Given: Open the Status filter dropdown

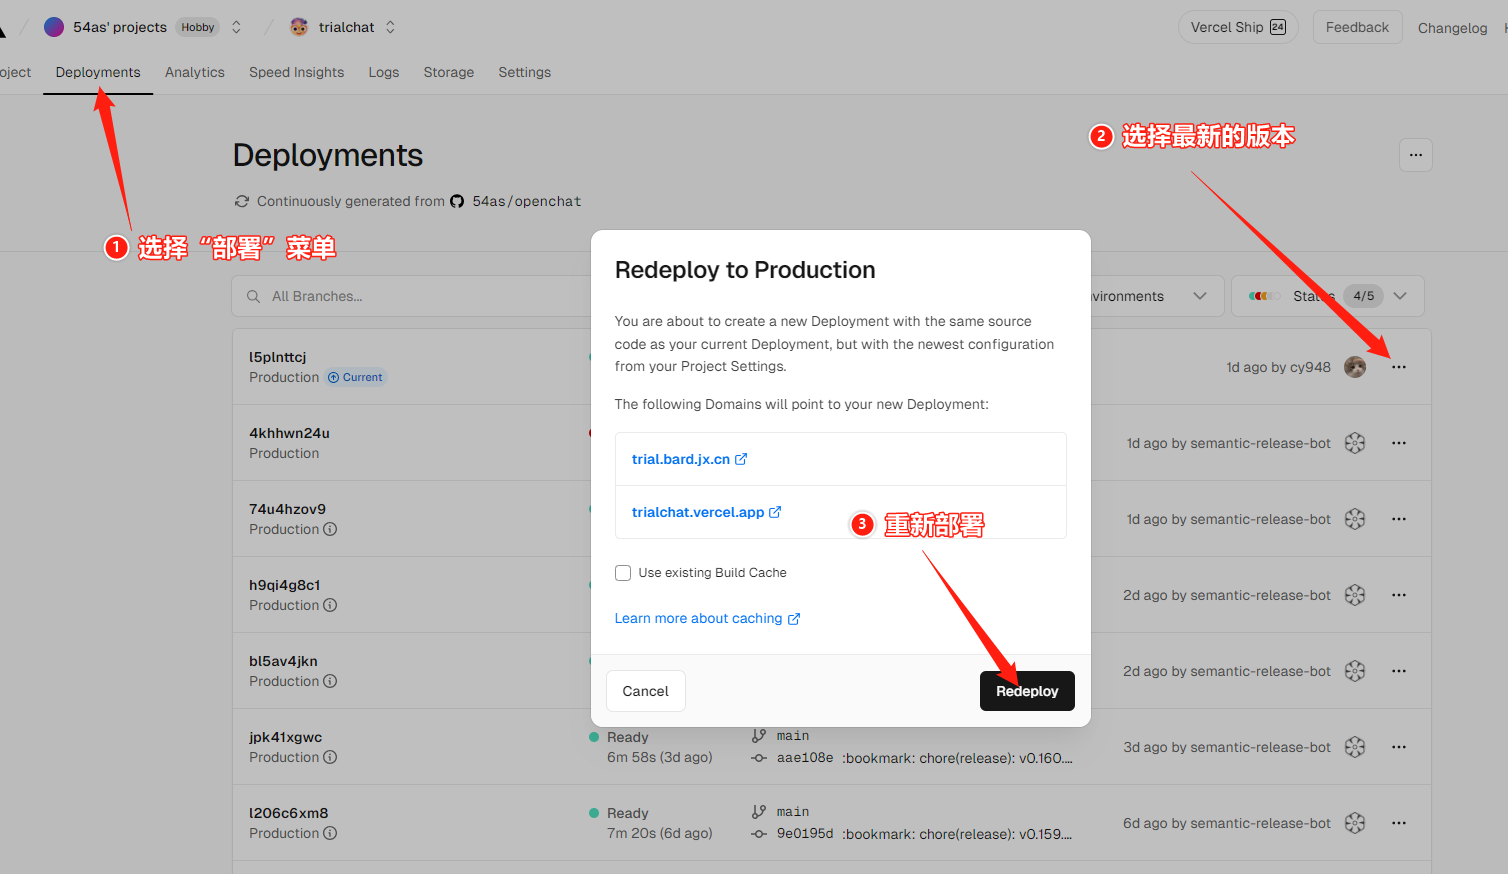Looking at the screenshot, I should tap(1327, 296).
